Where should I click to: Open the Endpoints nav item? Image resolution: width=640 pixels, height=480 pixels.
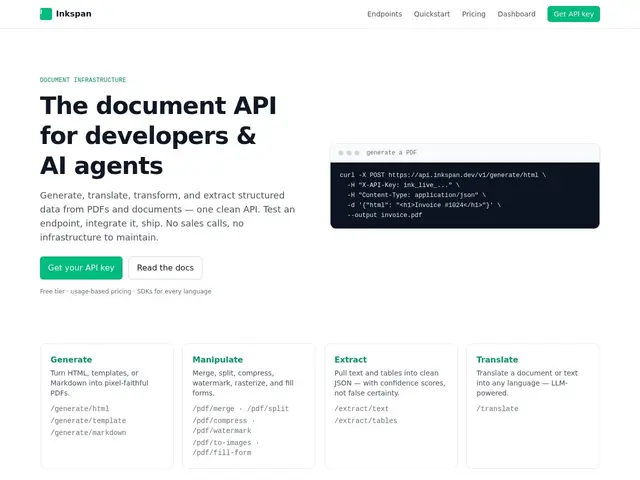tap(384, 14)
